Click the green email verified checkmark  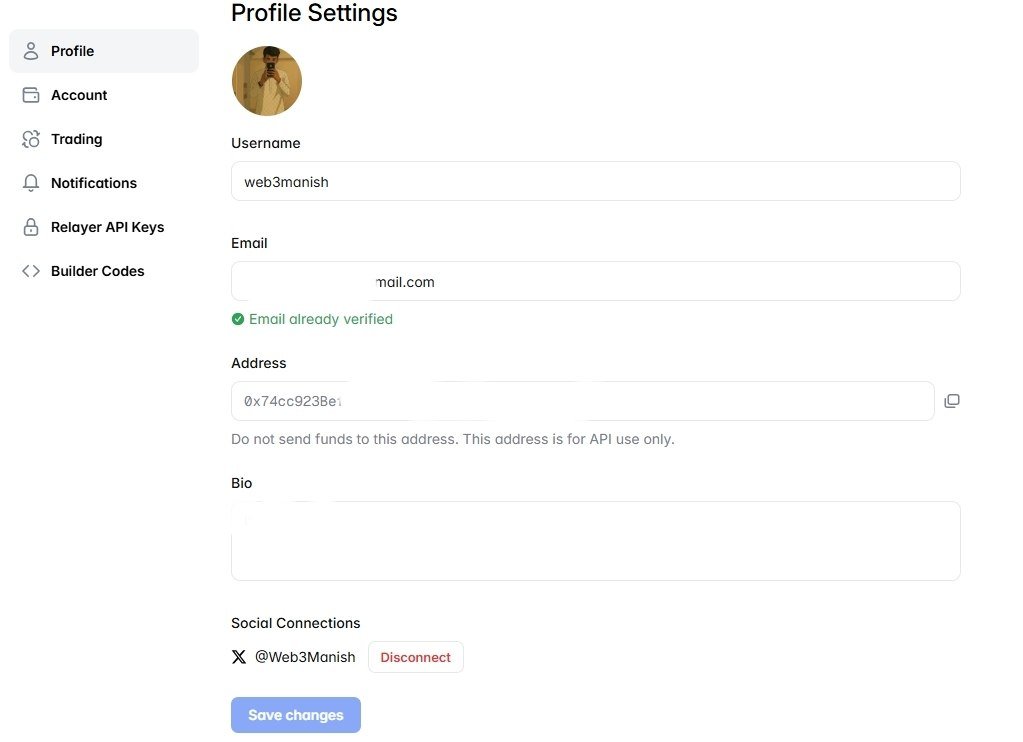[238, 319]
